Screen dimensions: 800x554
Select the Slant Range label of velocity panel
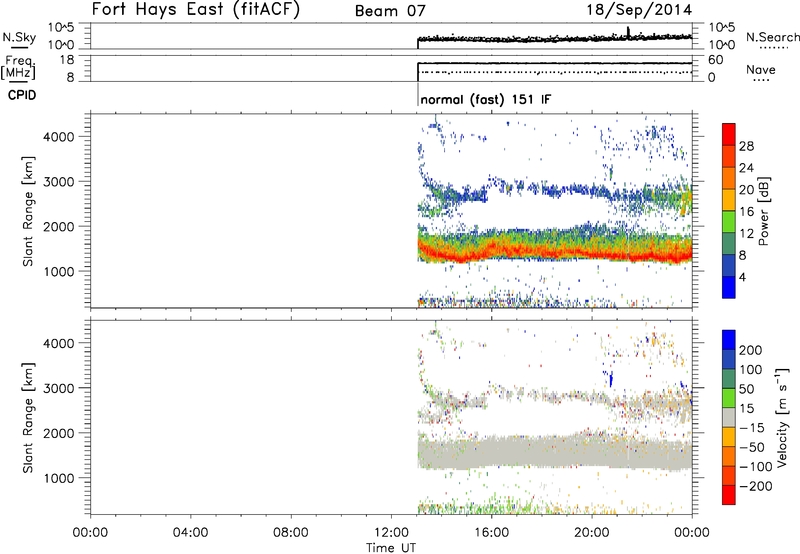click(x=28, y=418)
